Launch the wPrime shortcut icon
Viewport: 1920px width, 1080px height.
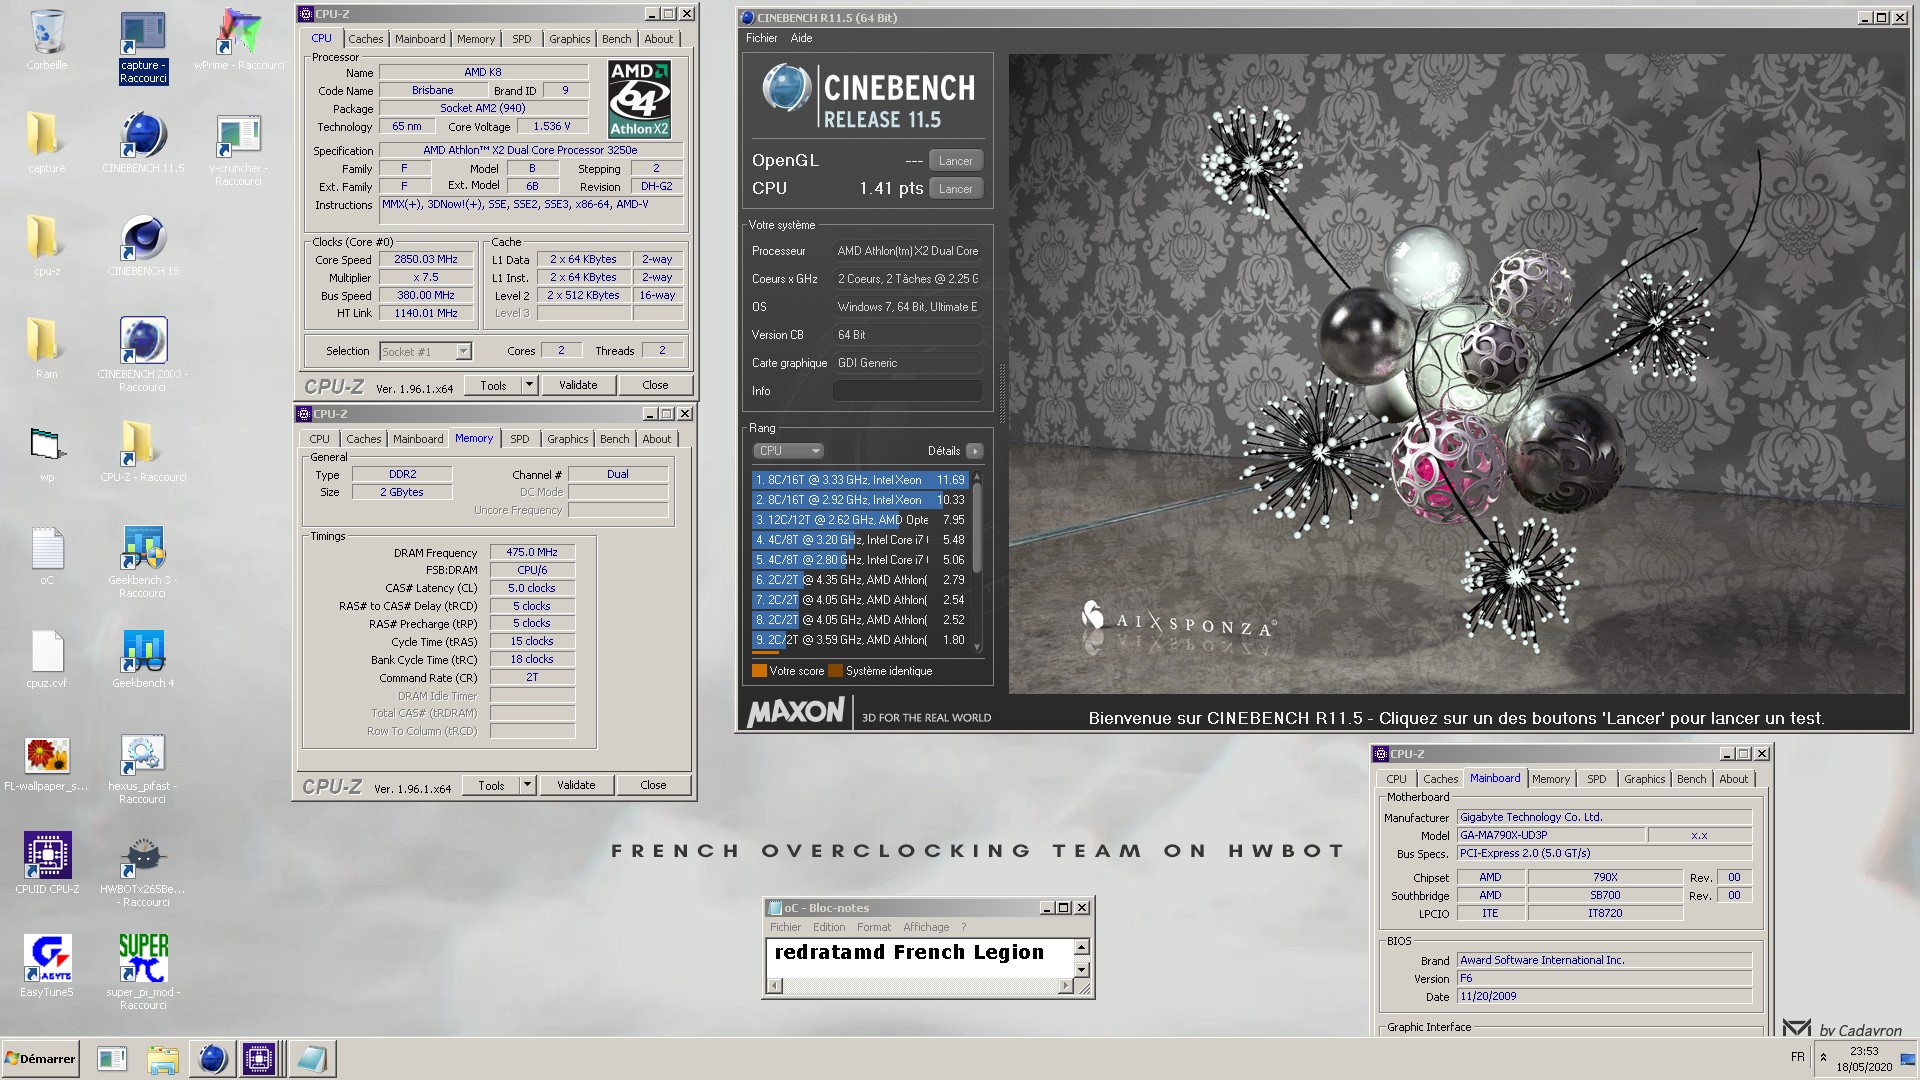click(239, 41)
